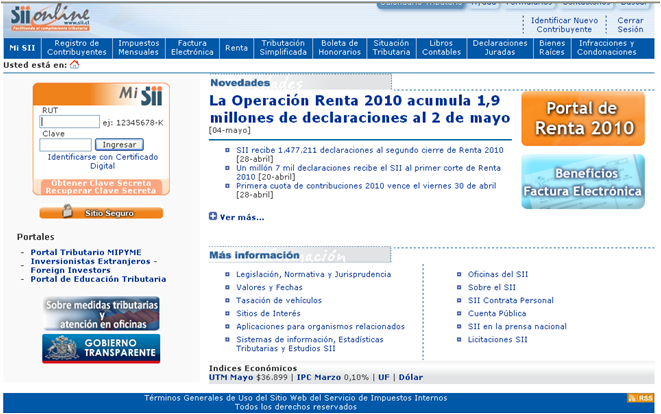Open the Operación Renta 2010 headline
The width and height of the screenshot is (661, 414).
click(360, 109)
